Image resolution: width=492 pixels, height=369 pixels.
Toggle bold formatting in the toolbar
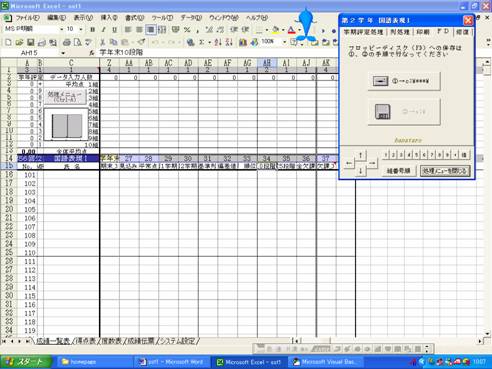[x=92, y=30]
